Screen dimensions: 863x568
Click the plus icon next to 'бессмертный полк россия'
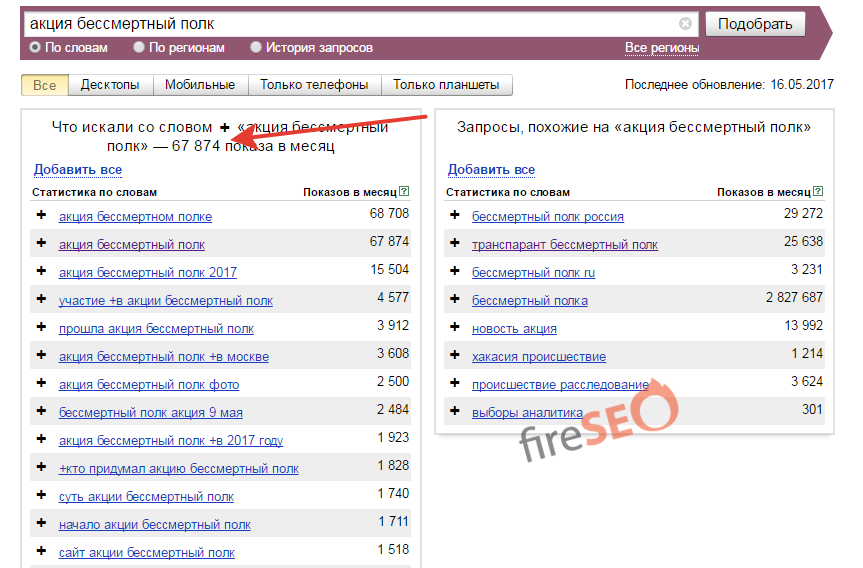(x=455, y=215)
